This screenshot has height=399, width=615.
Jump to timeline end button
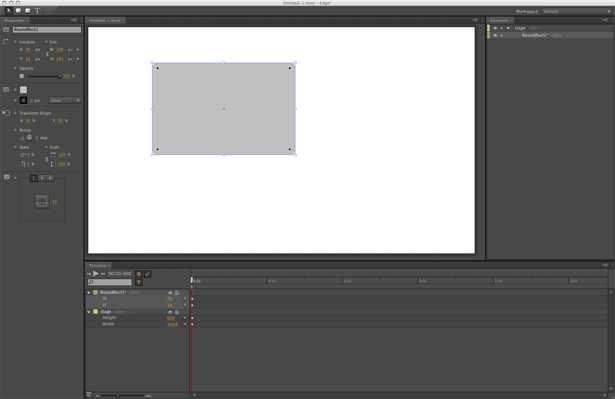[x=103, y=274]
